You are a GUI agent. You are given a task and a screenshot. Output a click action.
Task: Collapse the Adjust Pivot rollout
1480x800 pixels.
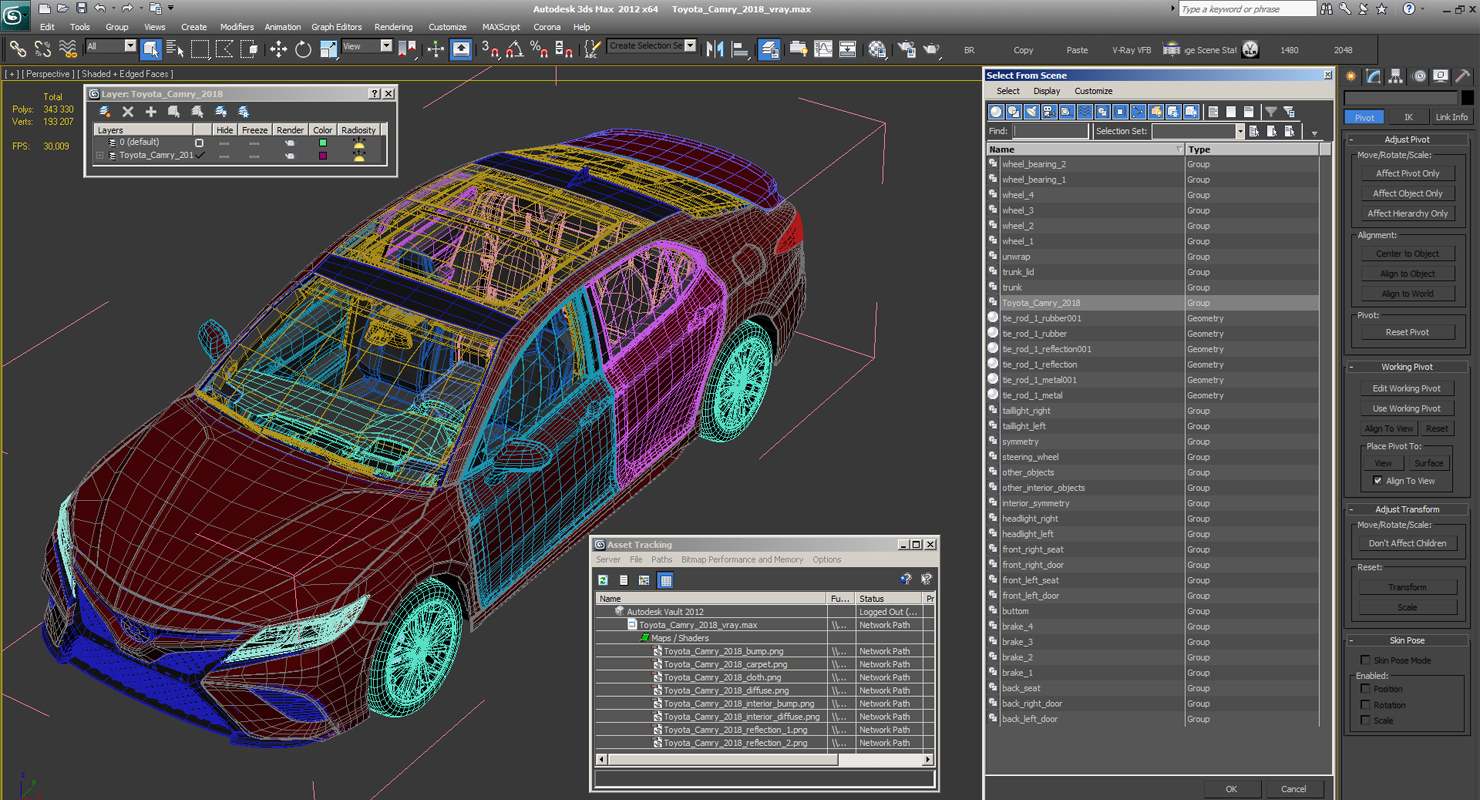1406,140
